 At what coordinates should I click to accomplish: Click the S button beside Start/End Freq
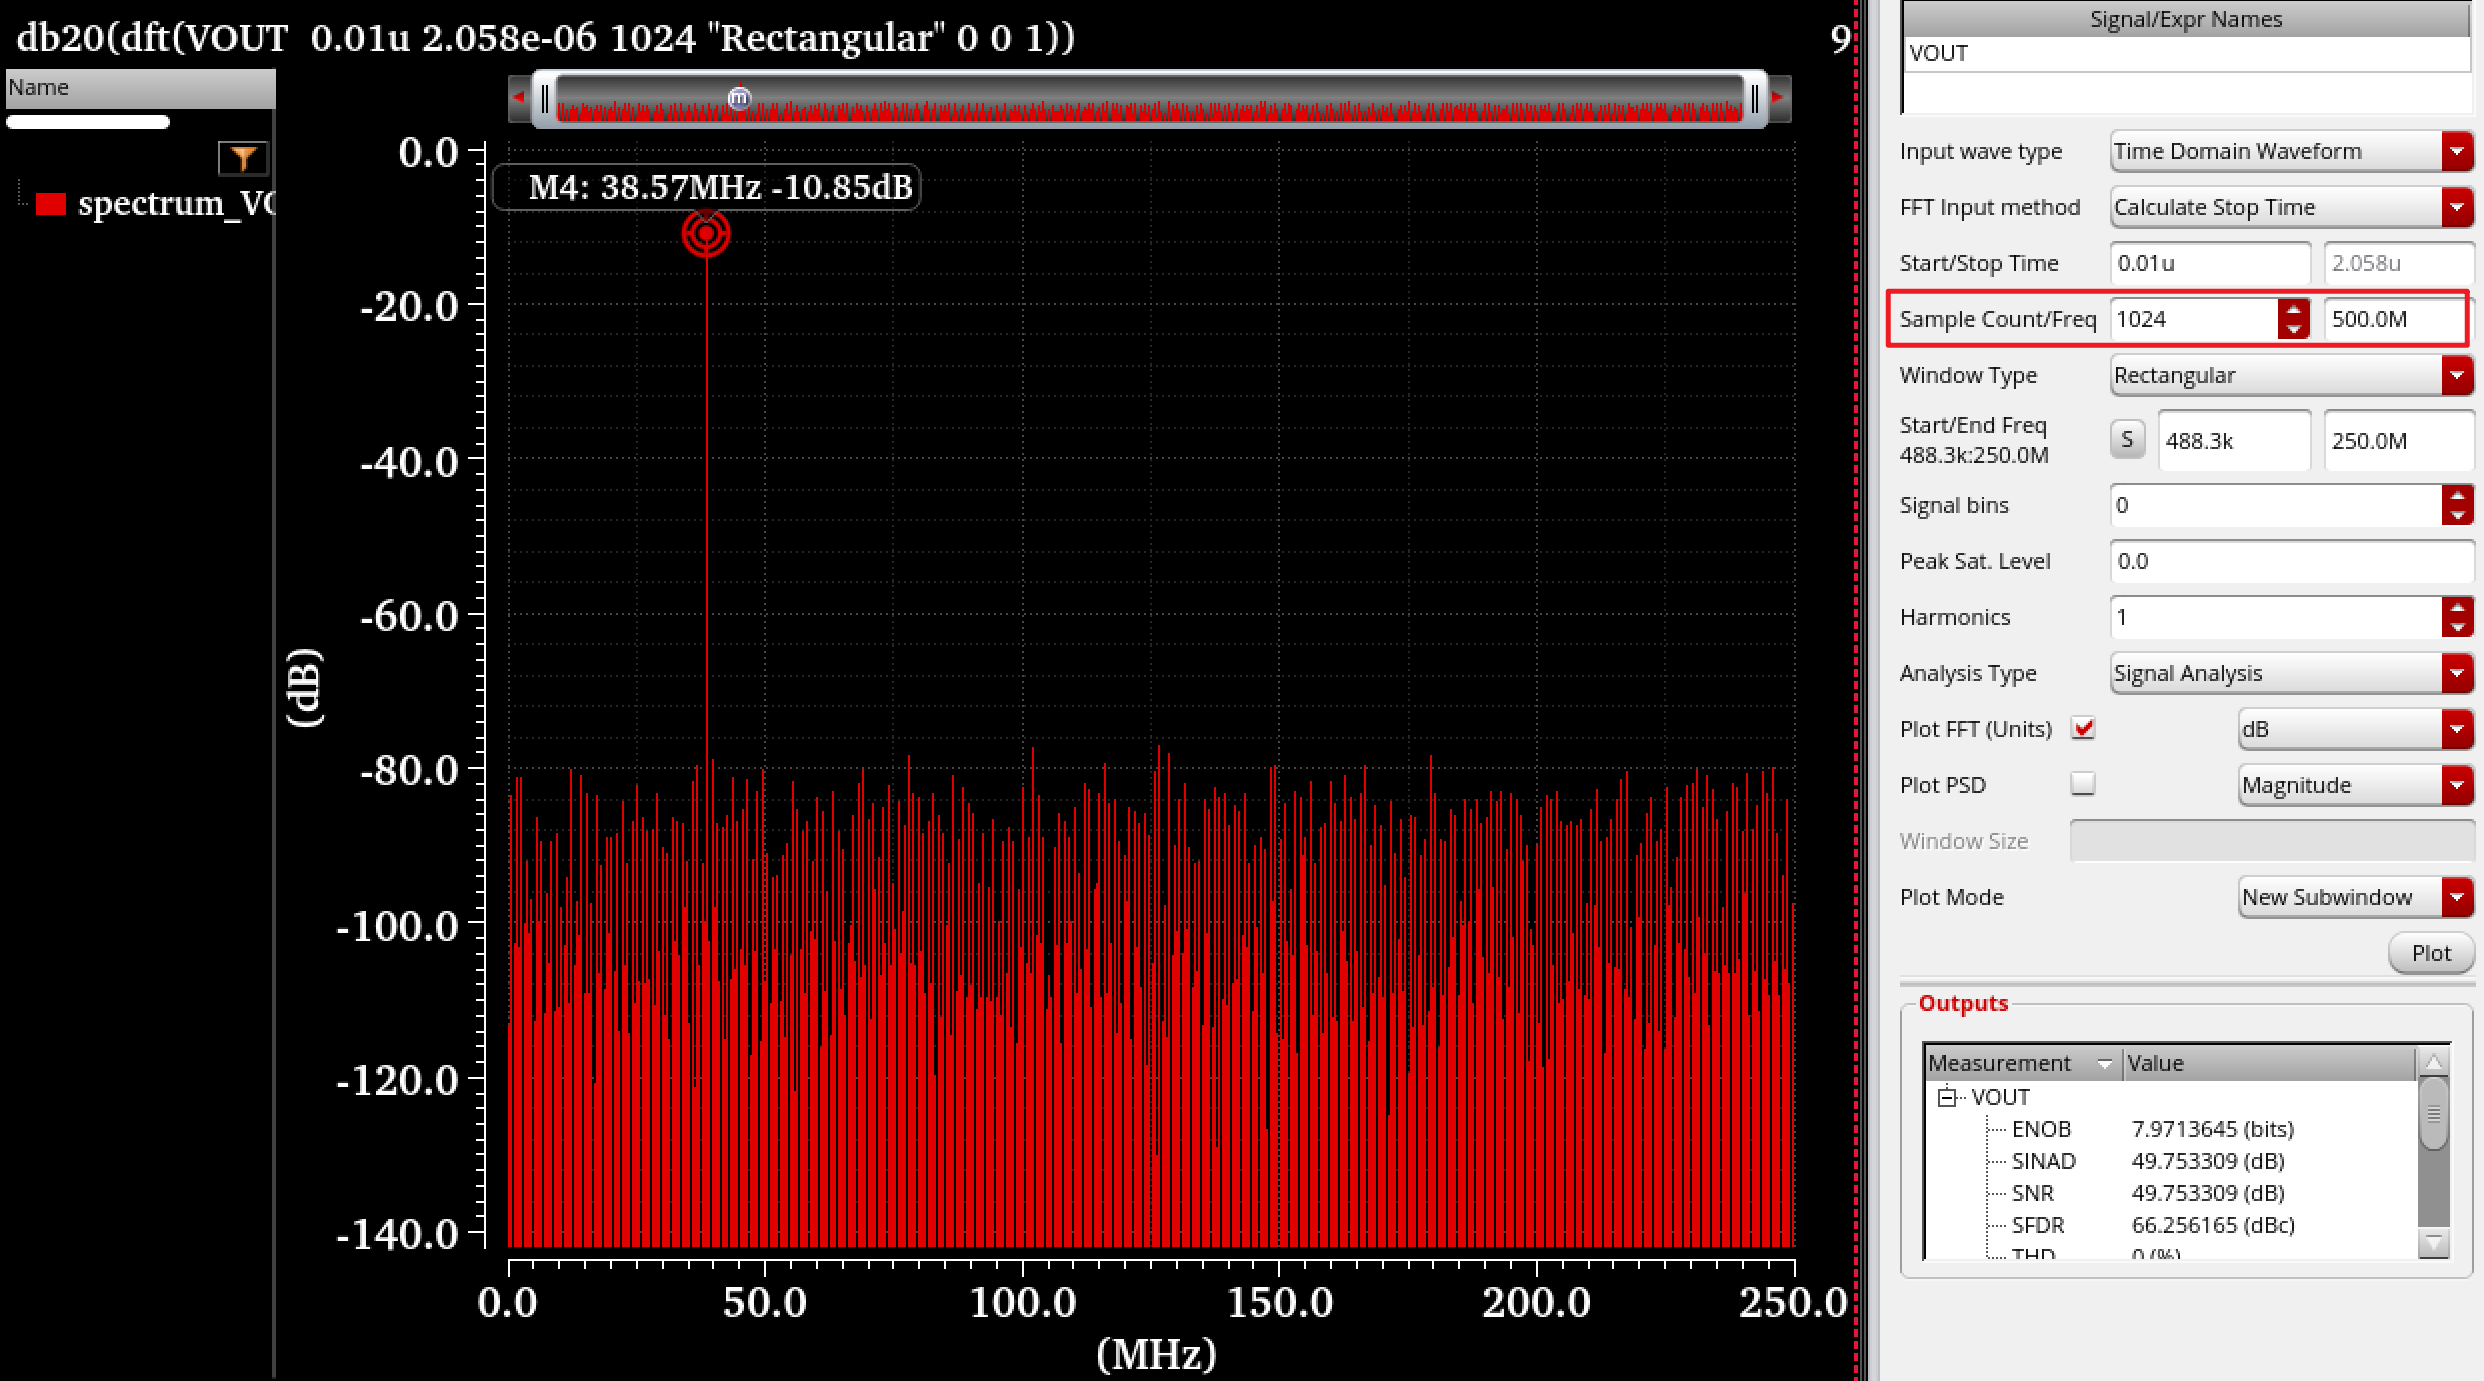pos(2127,440)
